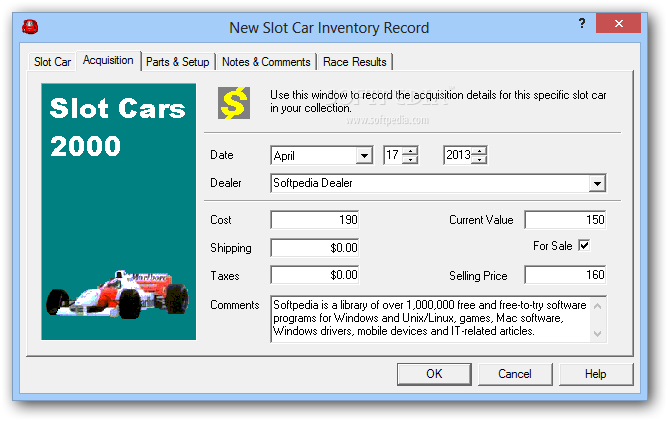Image resolution: width=668 pixels, height=421 pixels.
Task: Click the year field showing 2013
Action: click(458, 155)
